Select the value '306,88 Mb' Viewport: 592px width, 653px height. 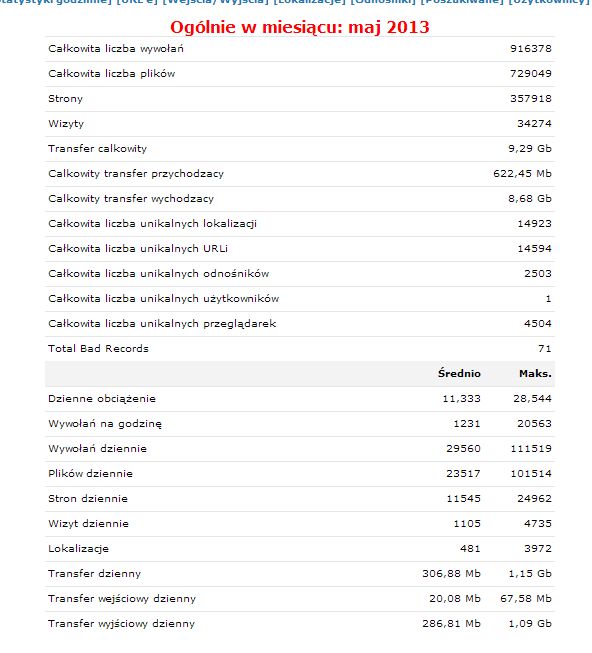(x=451, y=573)
